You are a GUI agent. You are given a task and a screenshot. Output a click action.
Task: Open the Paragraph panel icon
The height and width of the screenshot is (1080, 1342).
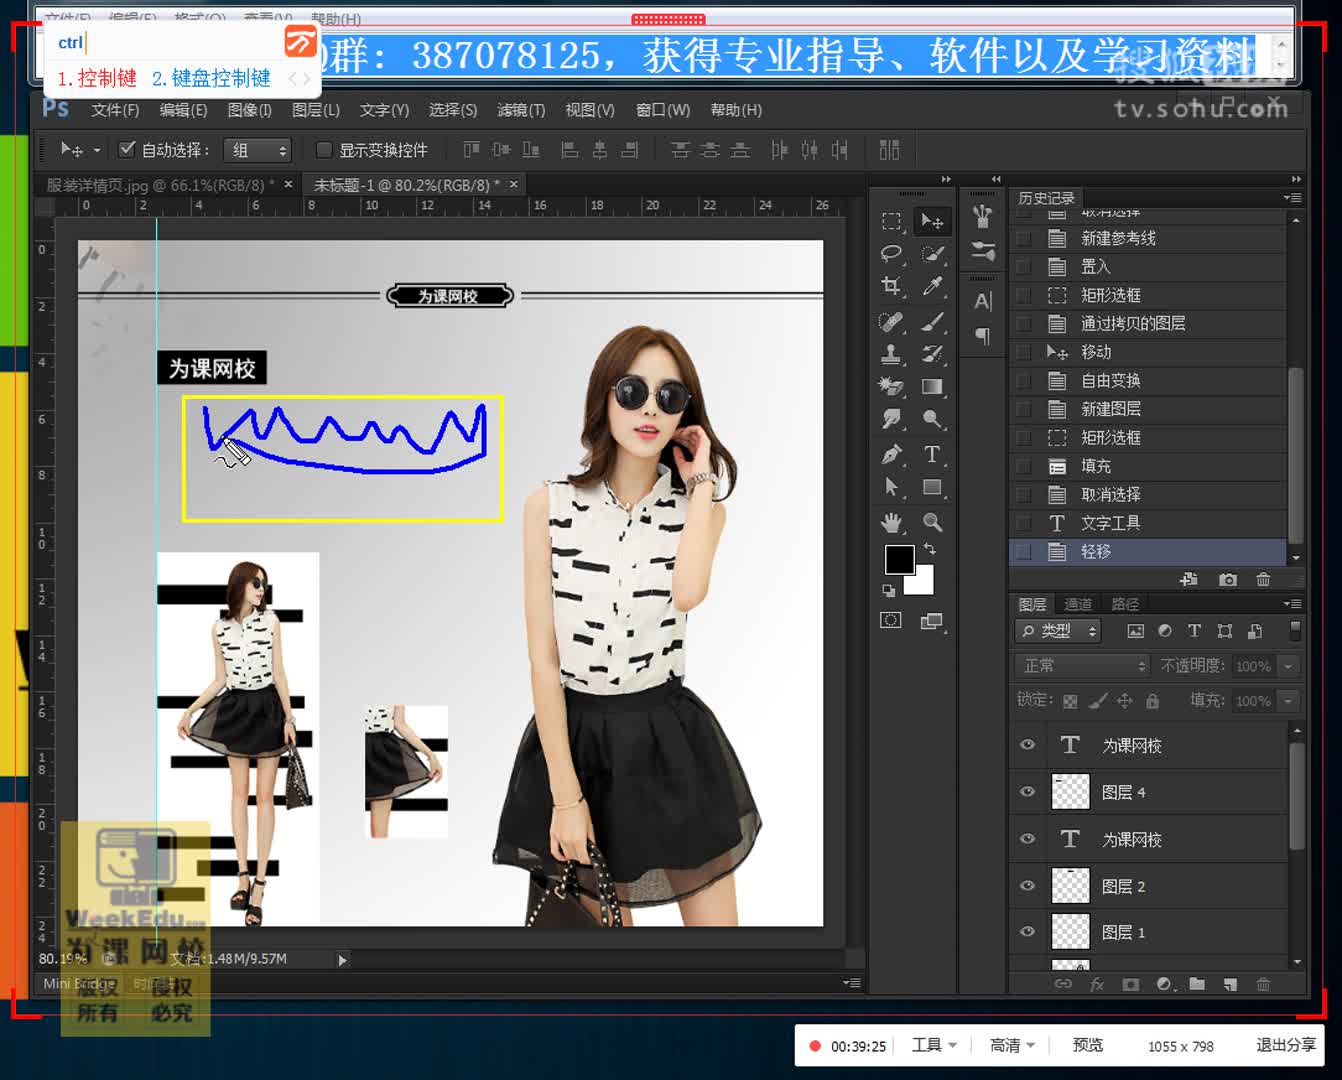[983, 336]
